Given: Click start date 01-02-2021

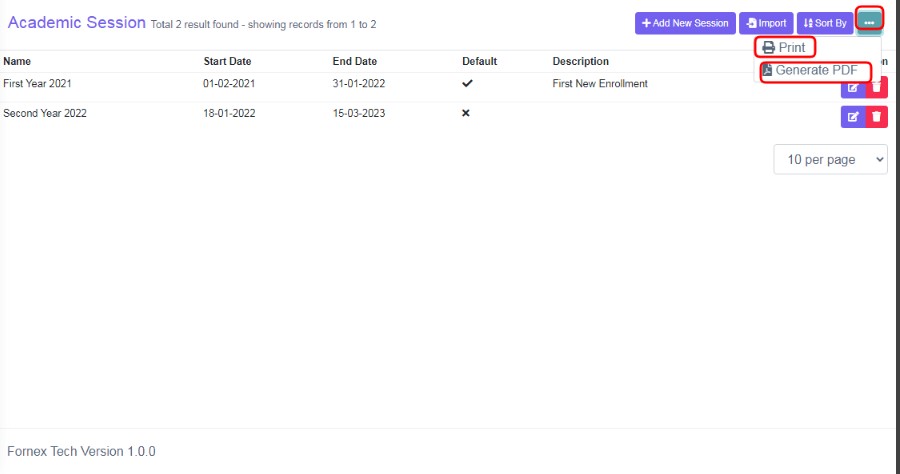Looking at the screenshot, I should click(229, 83).
